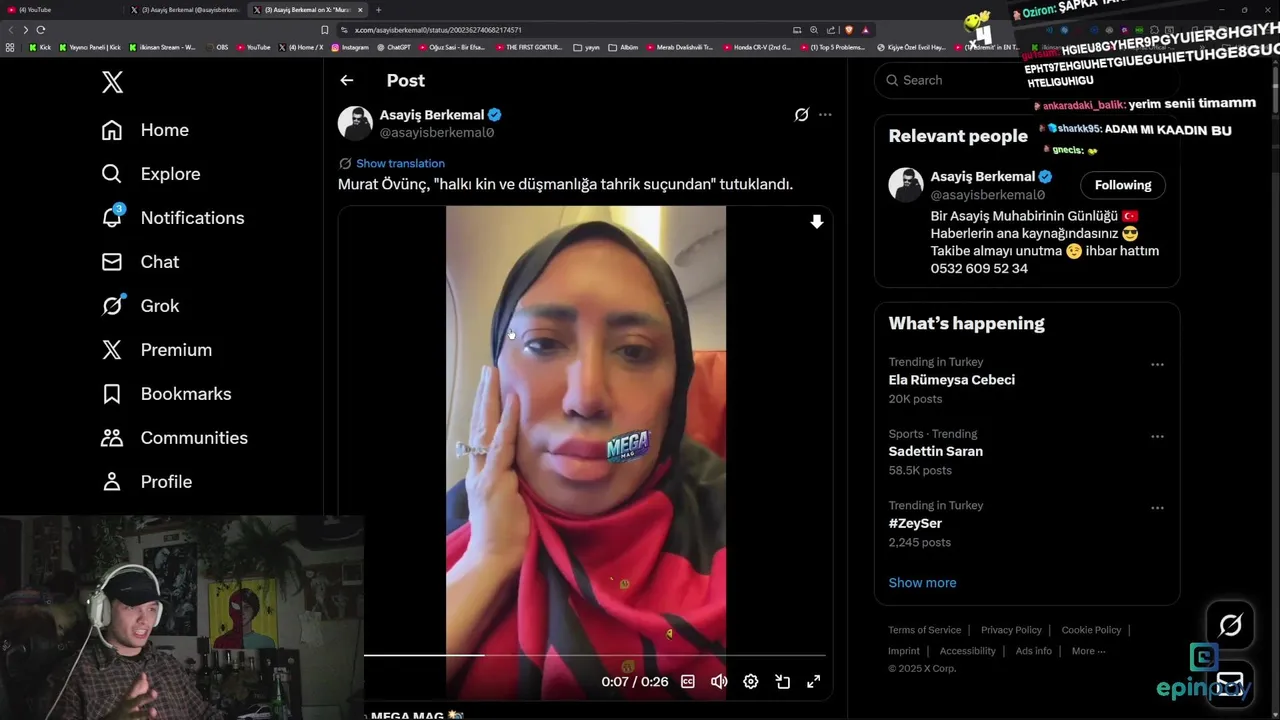The width and height of the screenshot is (1280, 720).
Task: Open the floating Grok button
Action: pos(1230,626)
